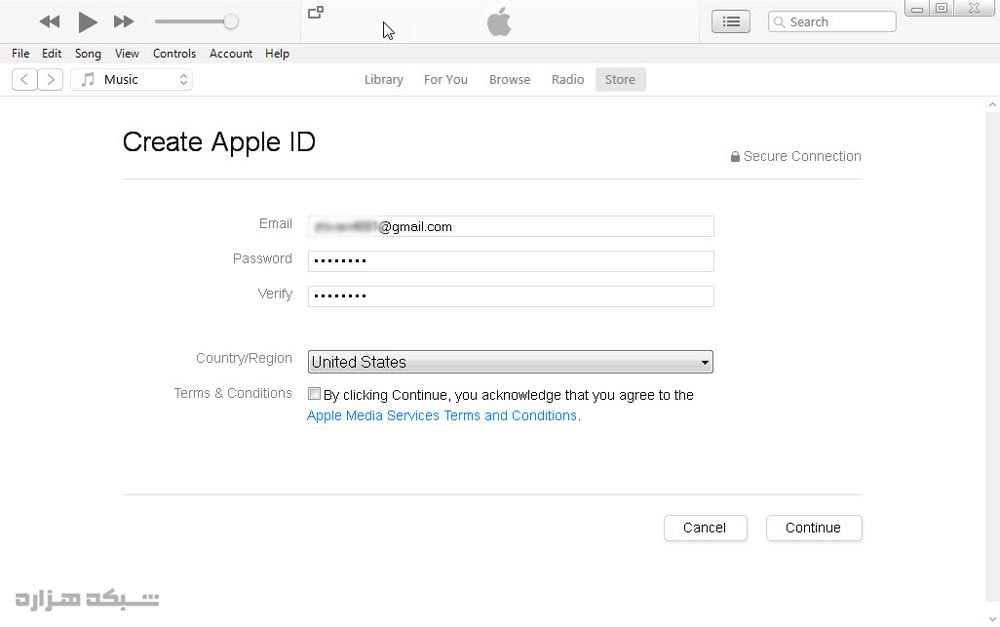Adjust the volume slider knob
Viewport: 1000px width, 627px height.
pyautogui.click(x=231, y=22)
